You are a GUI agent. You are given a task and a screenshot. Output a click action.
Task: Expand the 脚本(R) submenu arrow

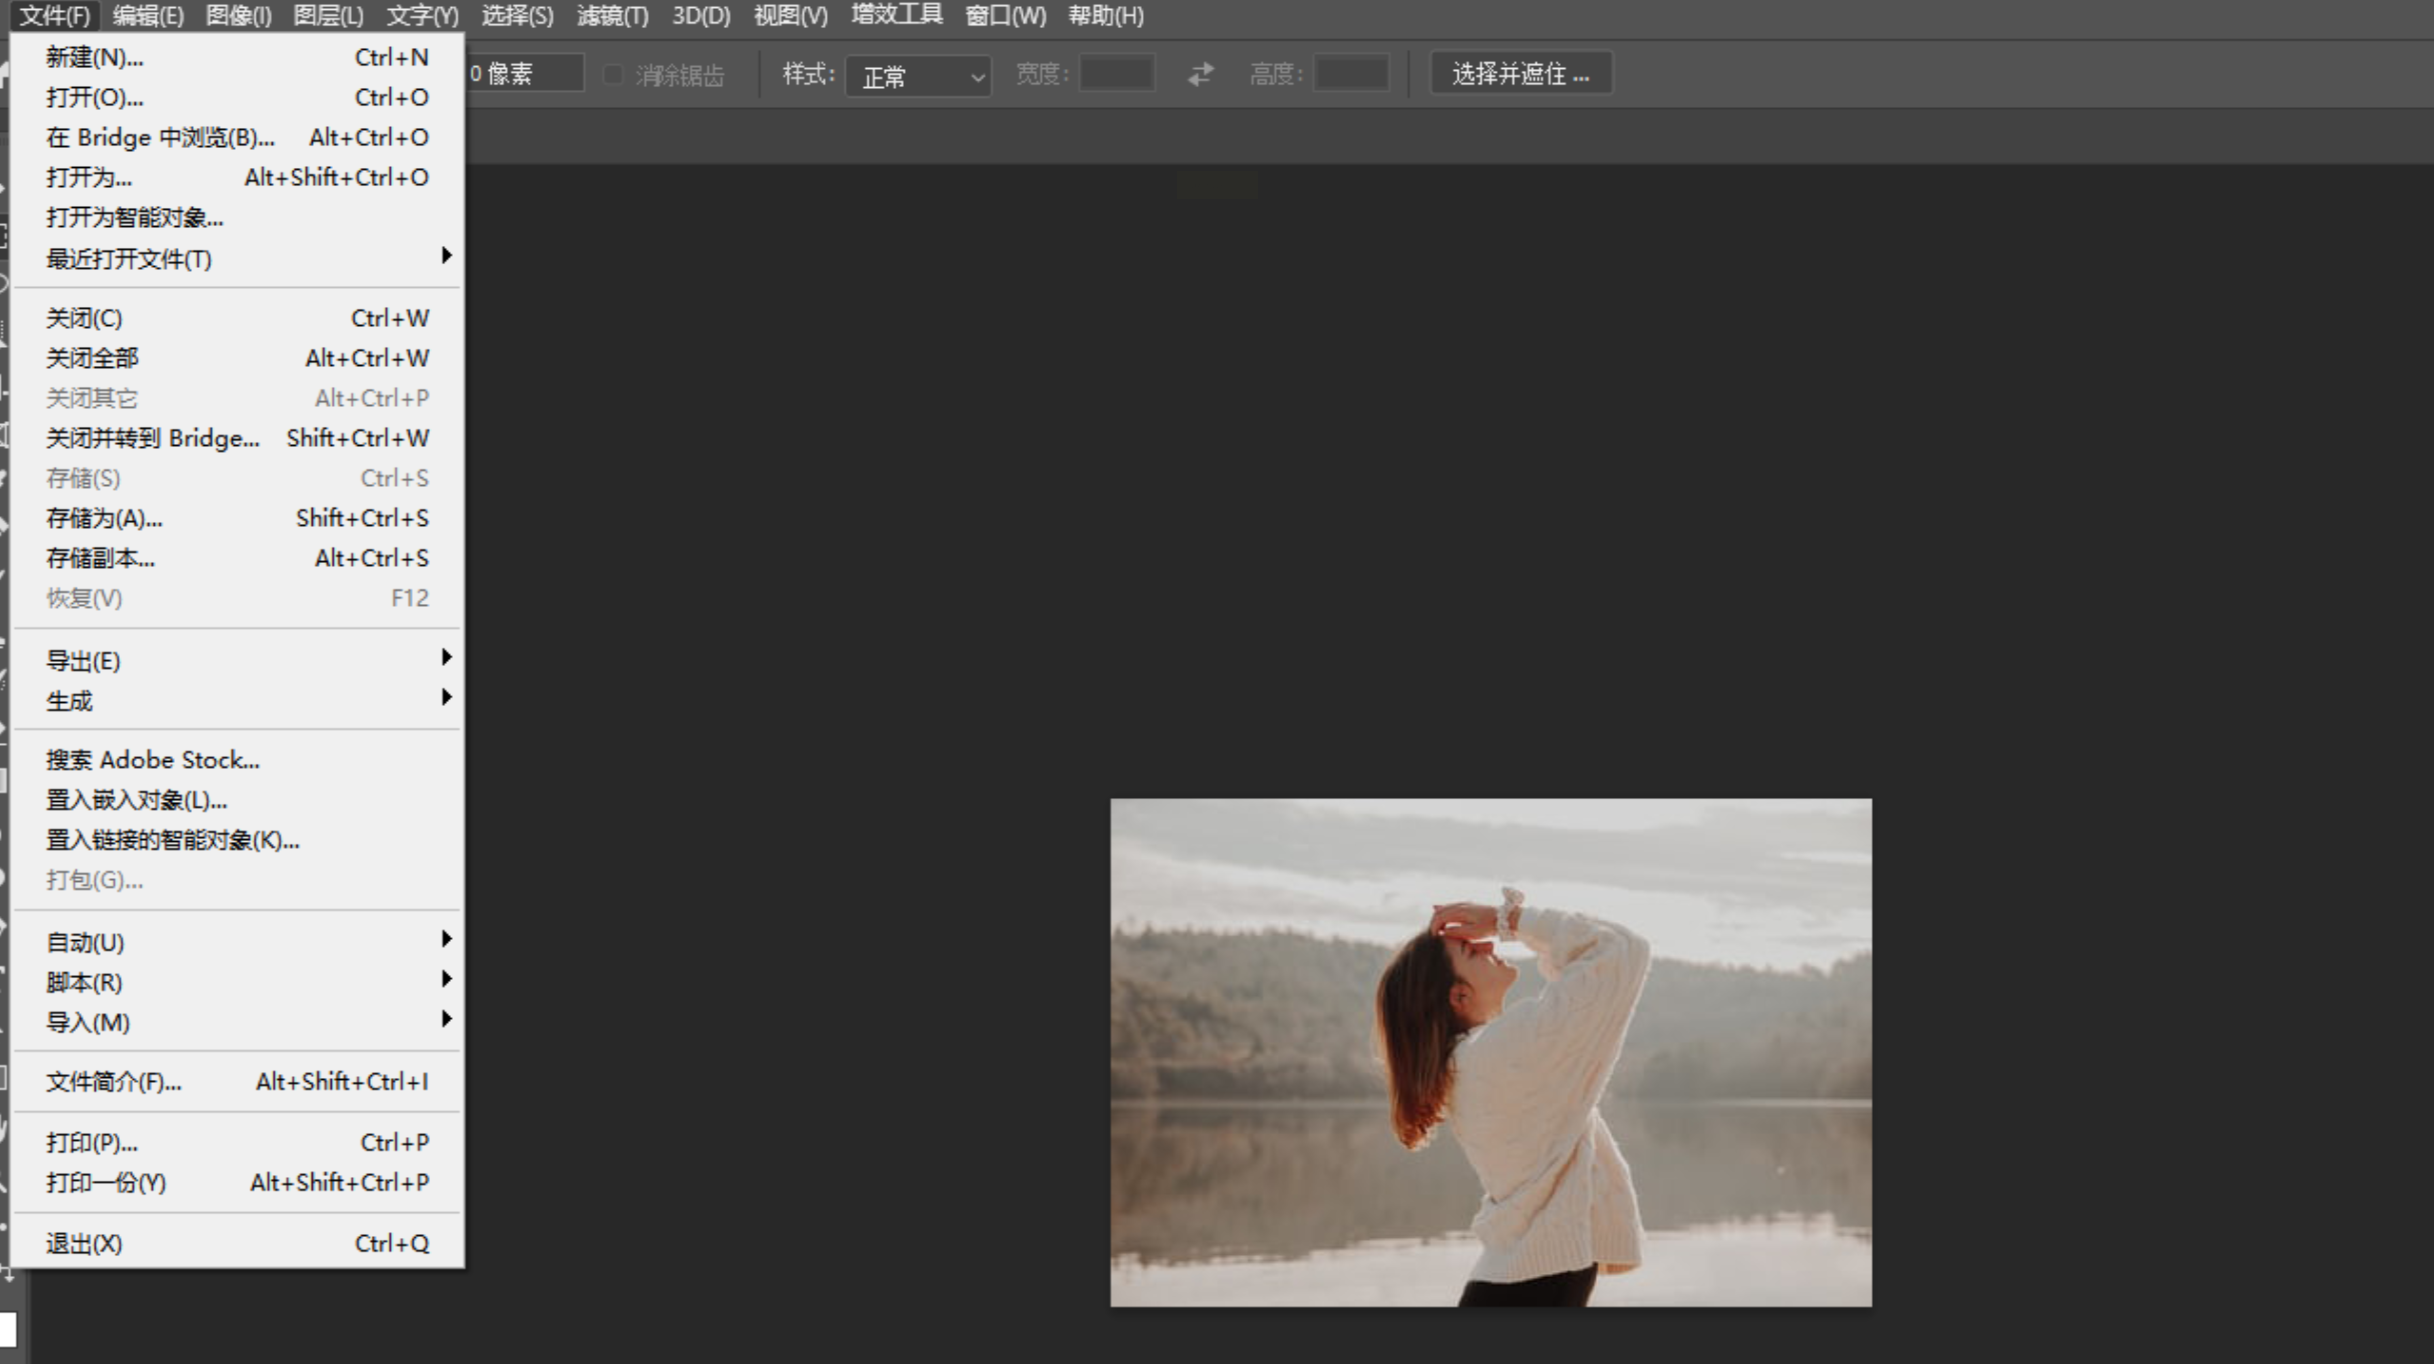pos(446,979)
